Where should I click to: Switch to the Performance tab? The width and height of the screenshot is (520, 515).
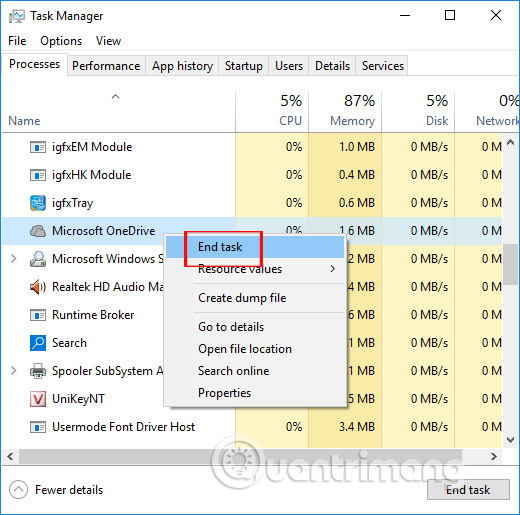[x=106, y=66]
